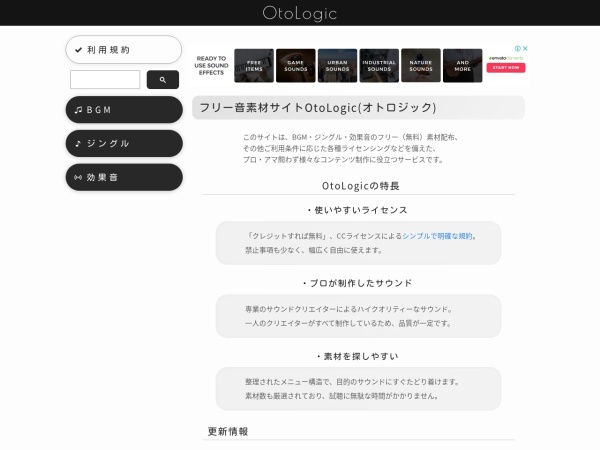The image size is (600, 450).
Task: Click the envato elements ad logo
Action: point(506,58)
